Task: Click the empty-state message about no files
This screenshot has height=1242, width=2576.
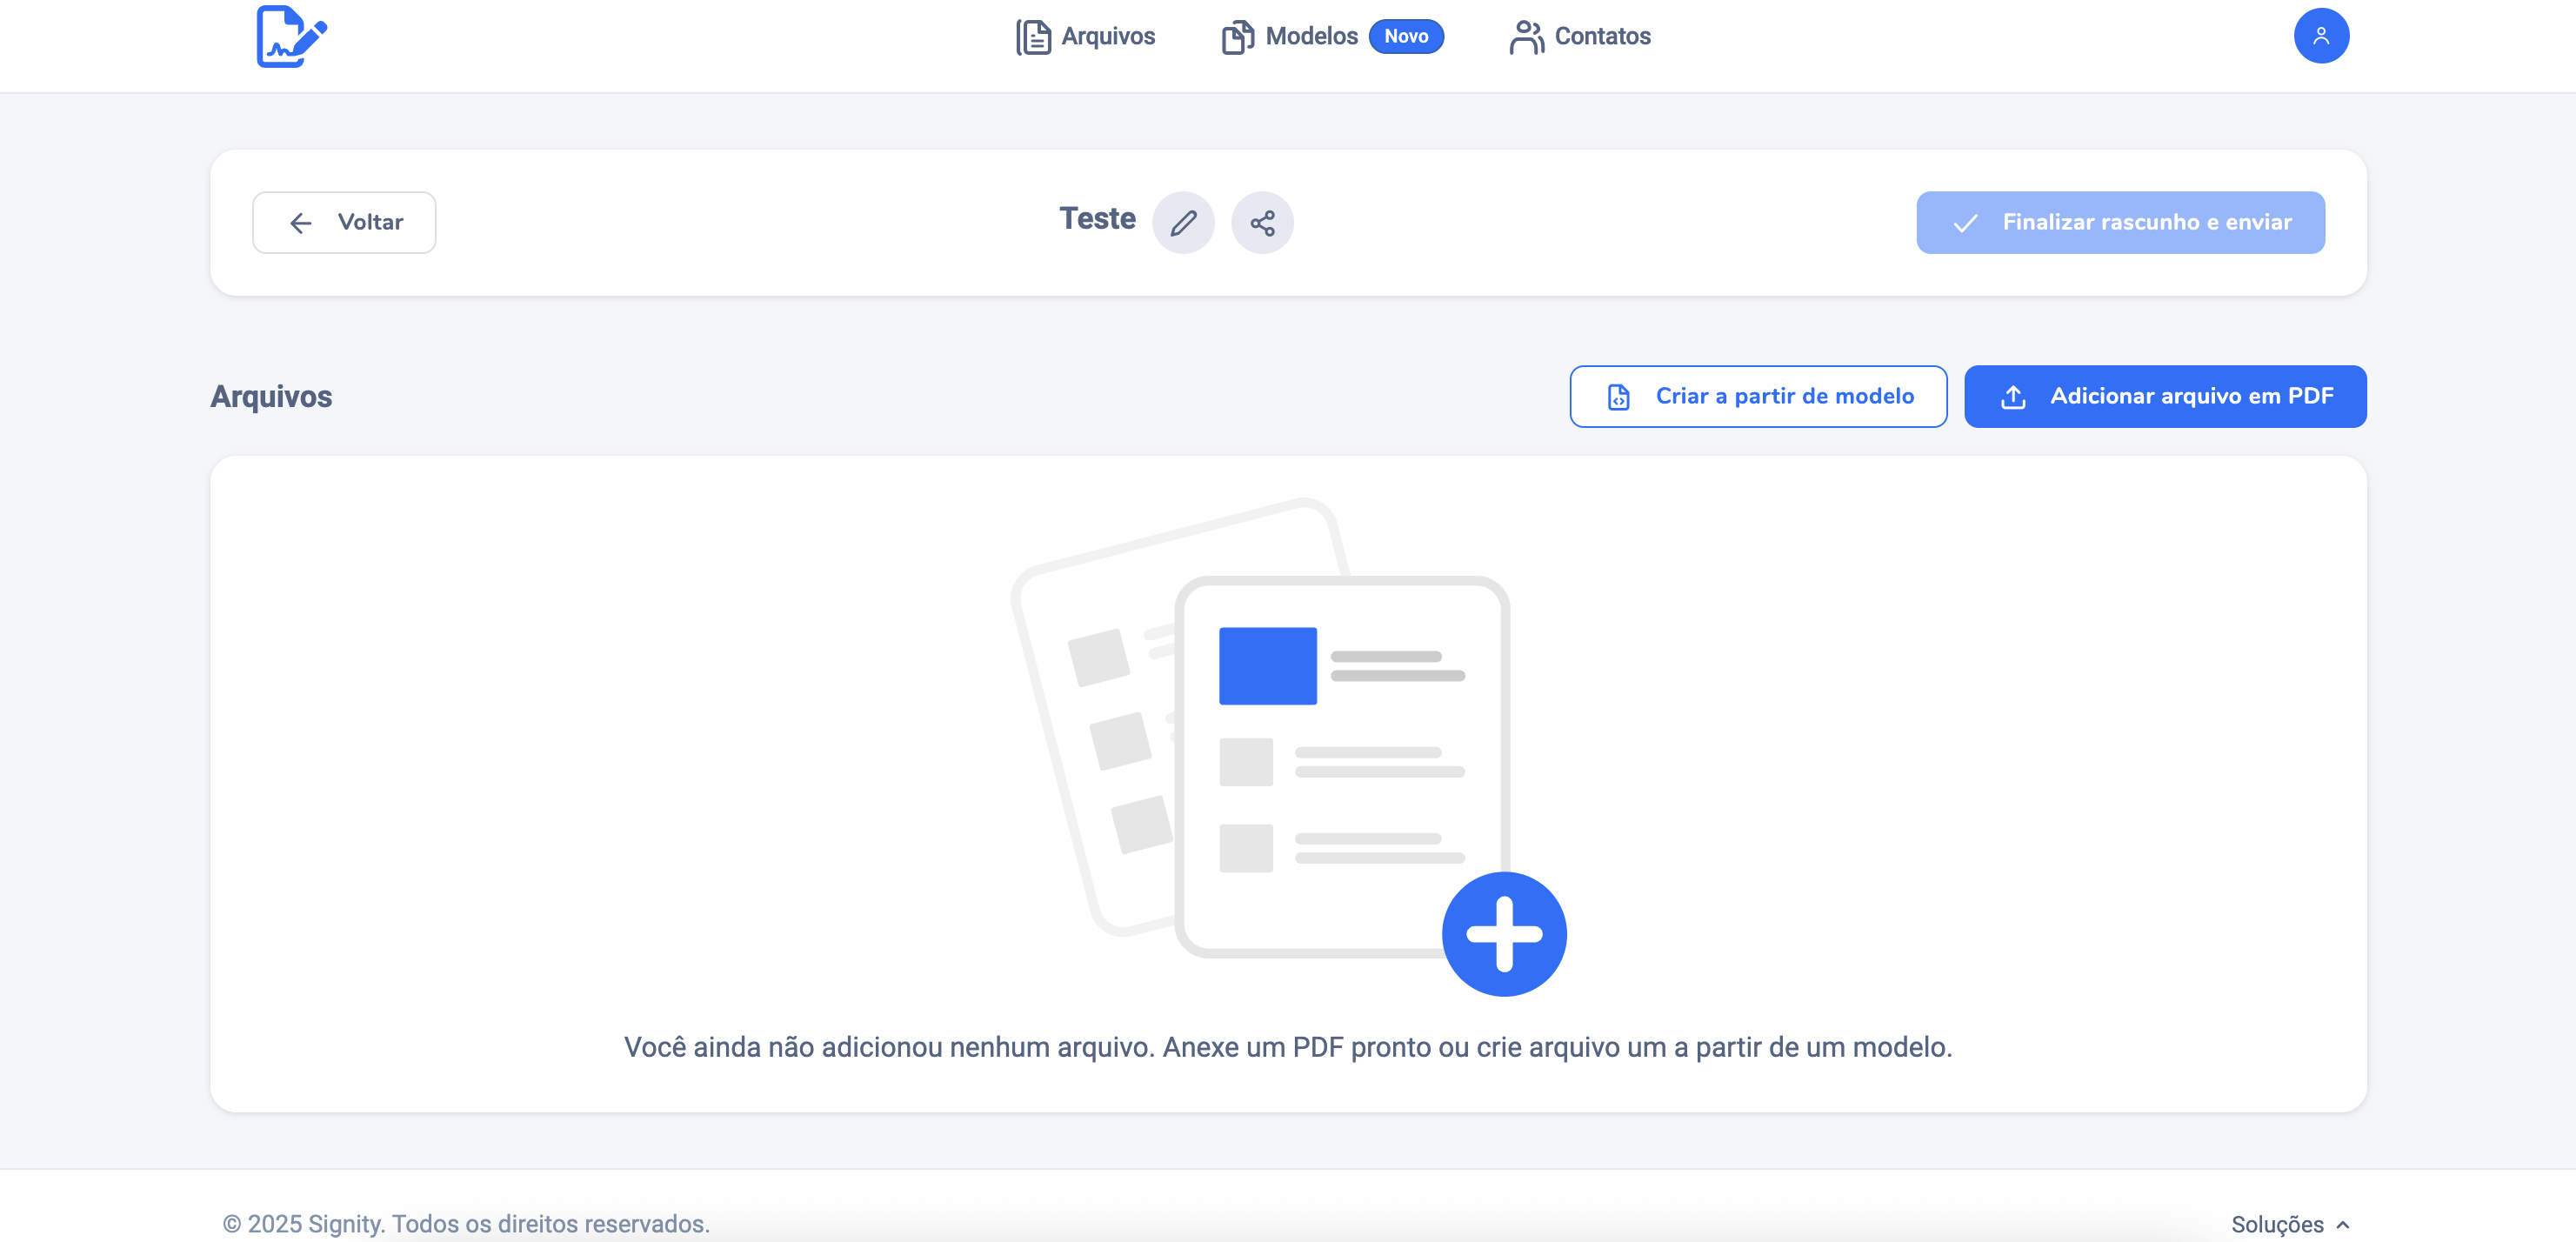Action: pyautogui.click(x=1288, y=1047)
